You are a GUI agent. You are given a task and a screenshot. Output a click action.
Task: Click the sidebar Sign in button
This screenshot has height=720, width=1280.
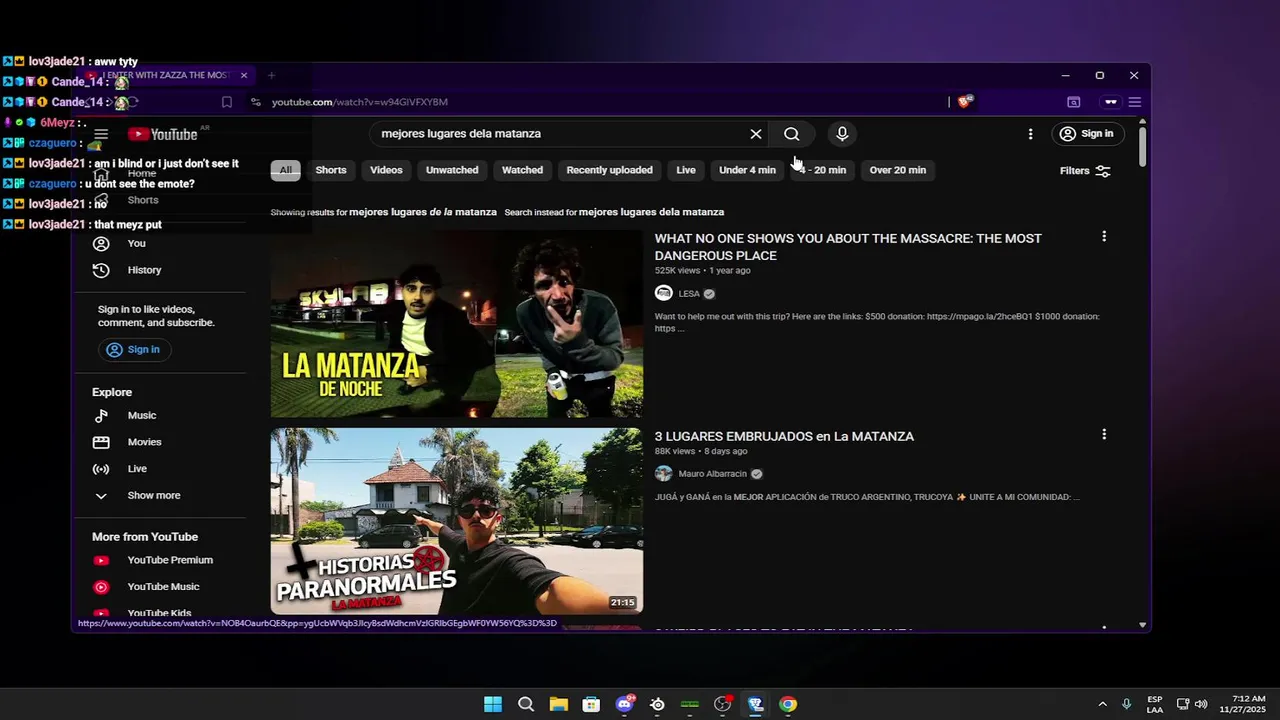tap(134, 349)
